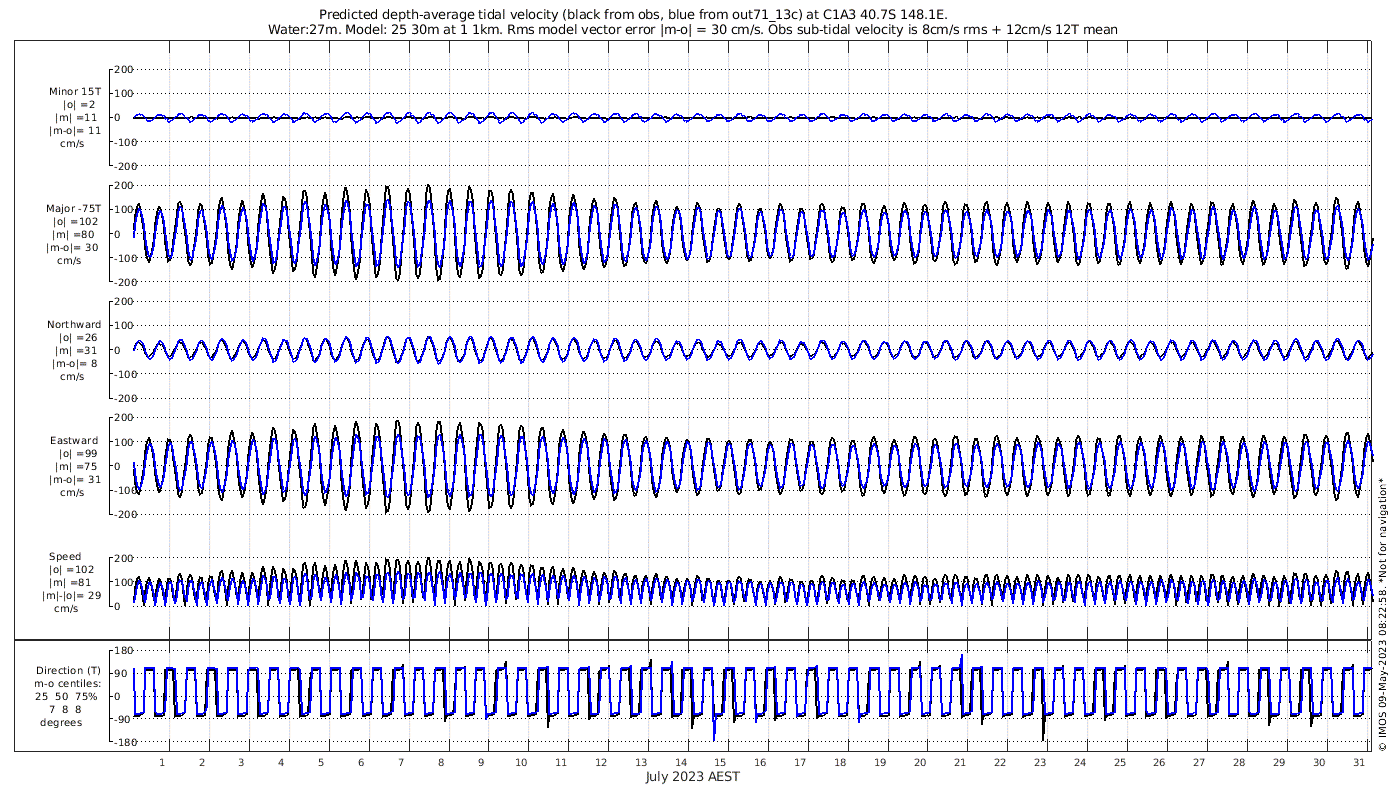Click the "-90" tick on the Direction axis
1400x800 pixels.
coord(124,720)
